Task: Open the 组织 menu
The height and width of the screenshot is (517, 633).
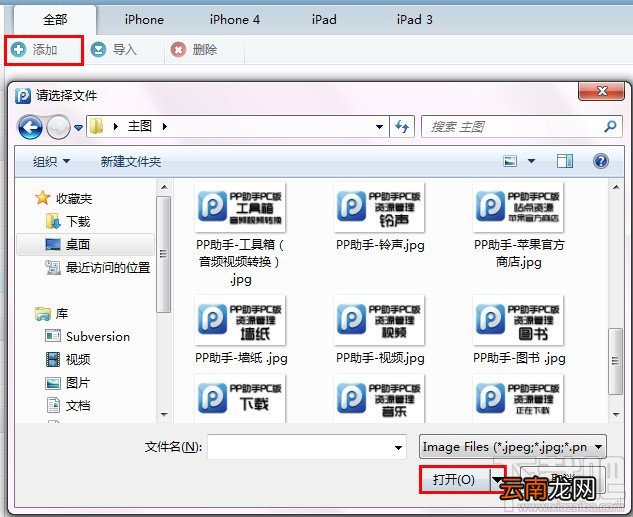Action: [51, 162]
